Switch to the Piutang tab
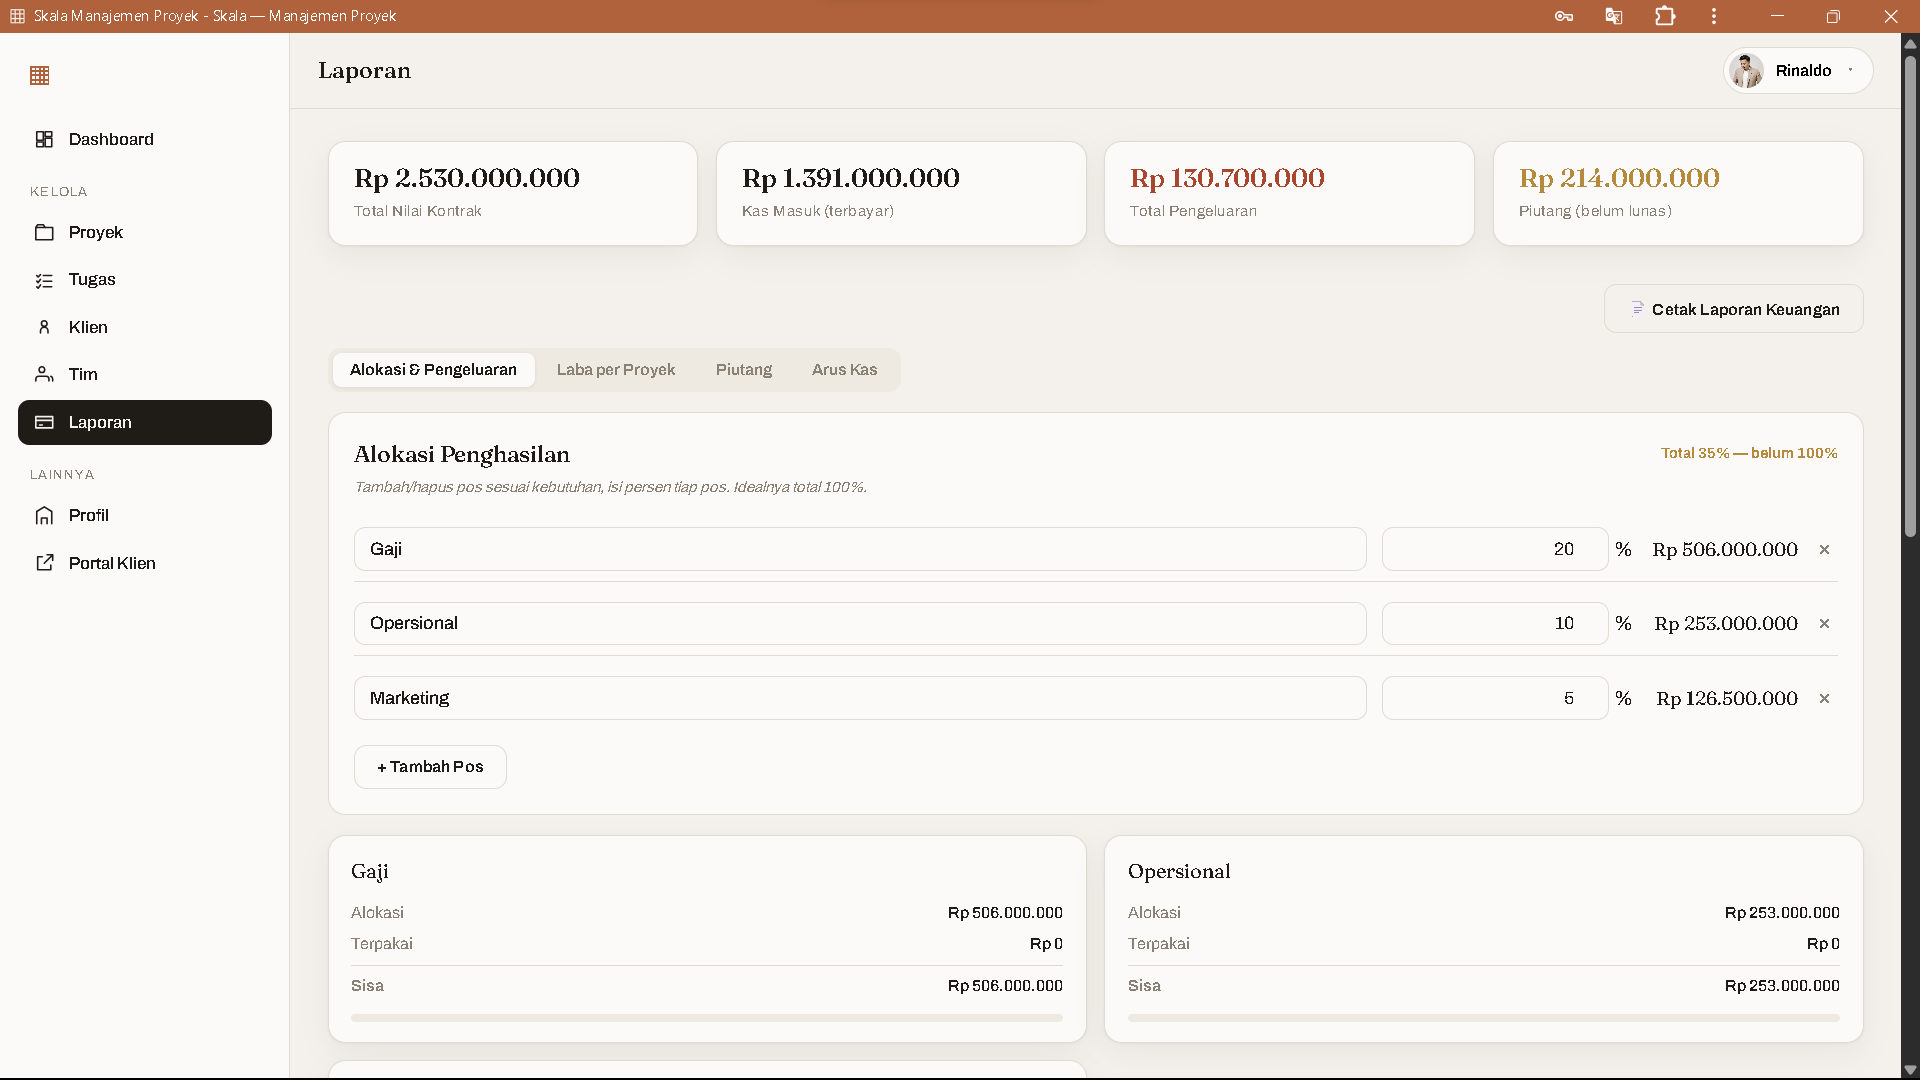Viewport: 1920px width, 1080px height. point(744,370)
